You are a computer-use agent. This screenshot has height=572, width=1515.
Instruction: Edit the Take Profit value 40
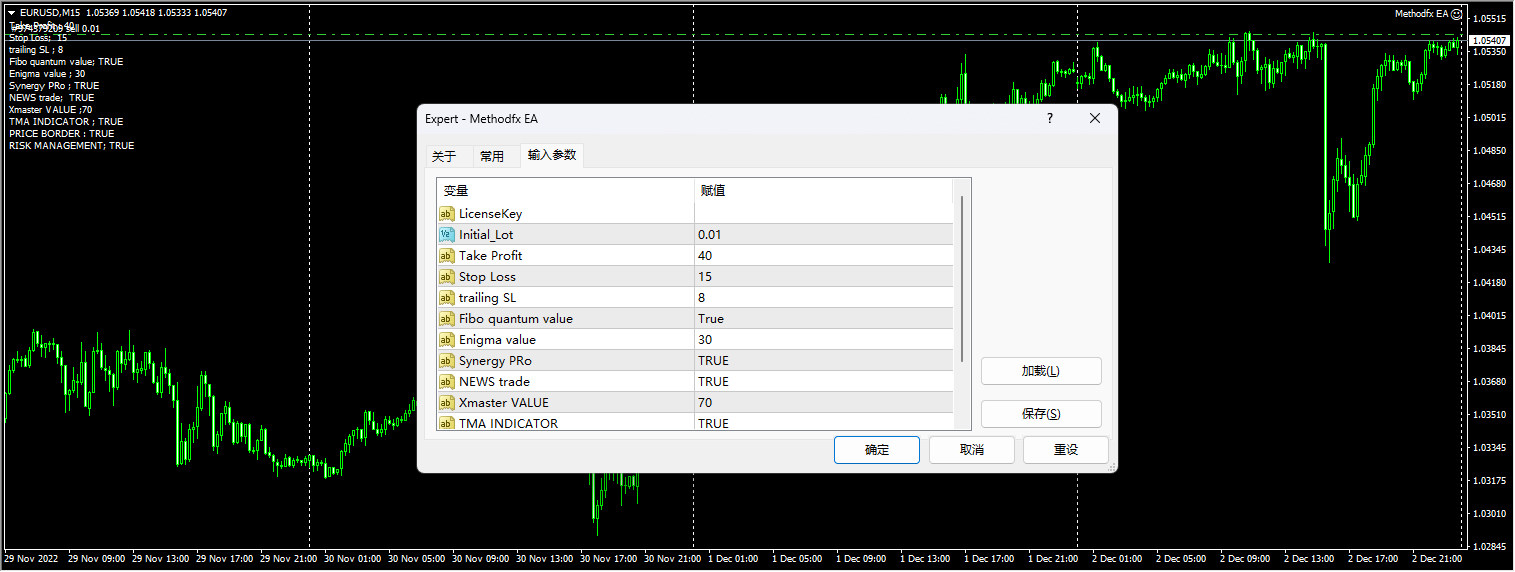[x=824, y=256]
